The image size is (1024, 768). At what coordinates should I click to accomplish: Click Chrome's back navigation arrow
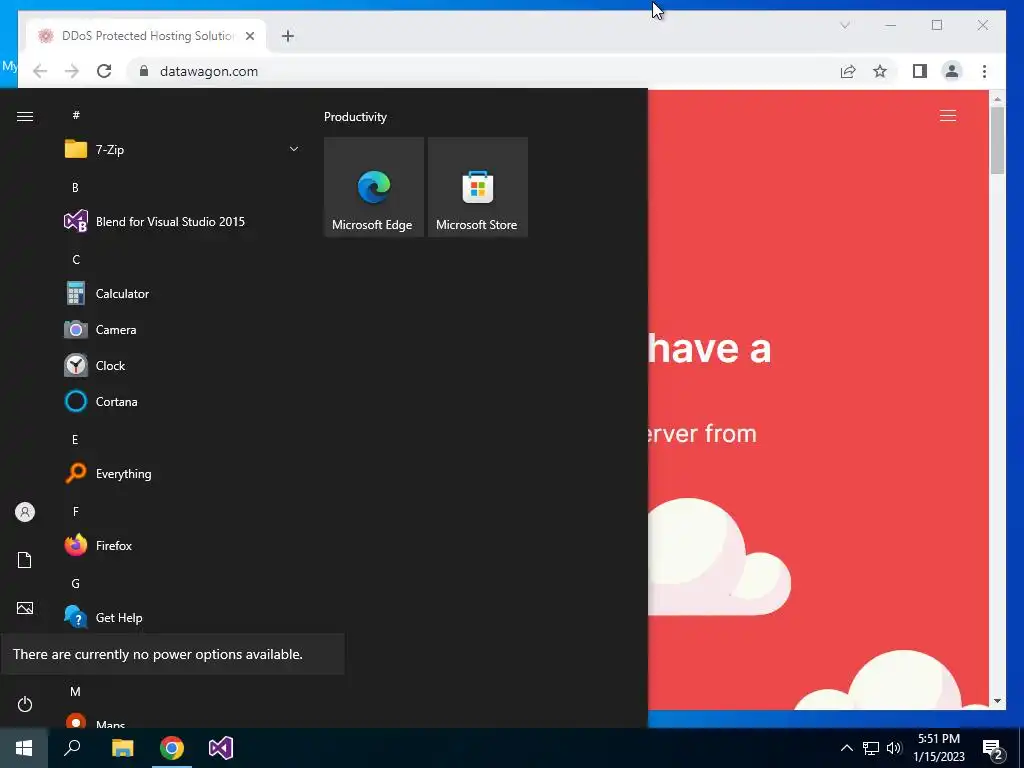click(40, 71)
